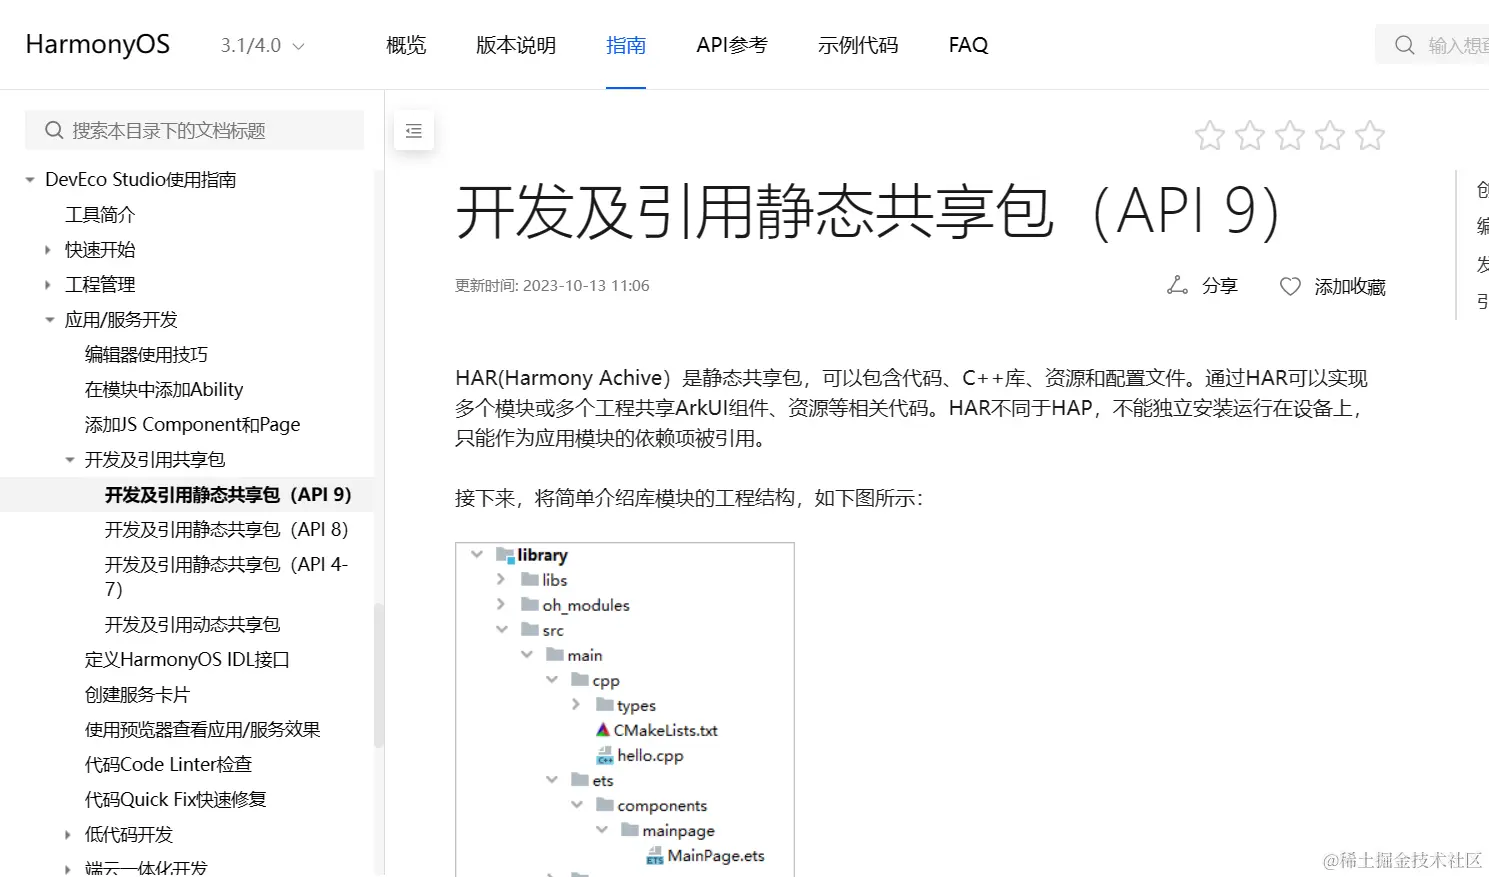The image size is (1489, 877).
Task: Open the 概览 tab
Action: 406,45
